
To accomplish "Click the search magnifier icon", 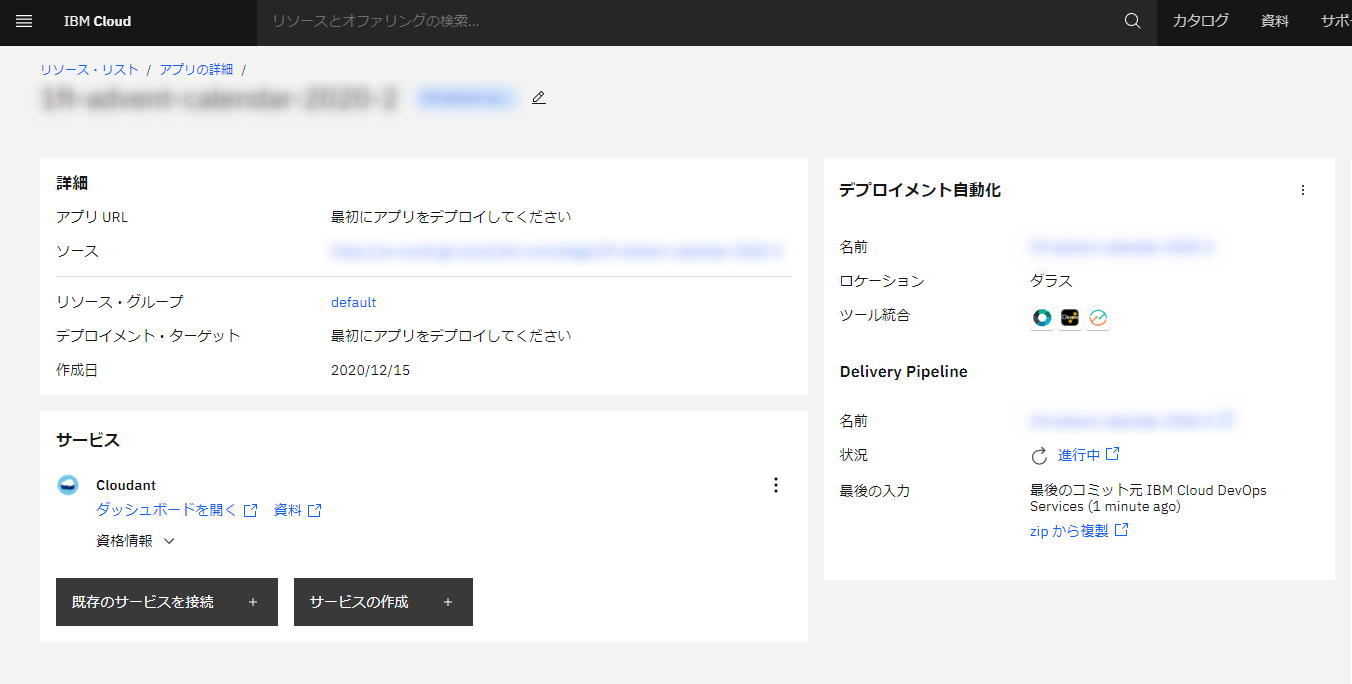I will [1132, 21].
